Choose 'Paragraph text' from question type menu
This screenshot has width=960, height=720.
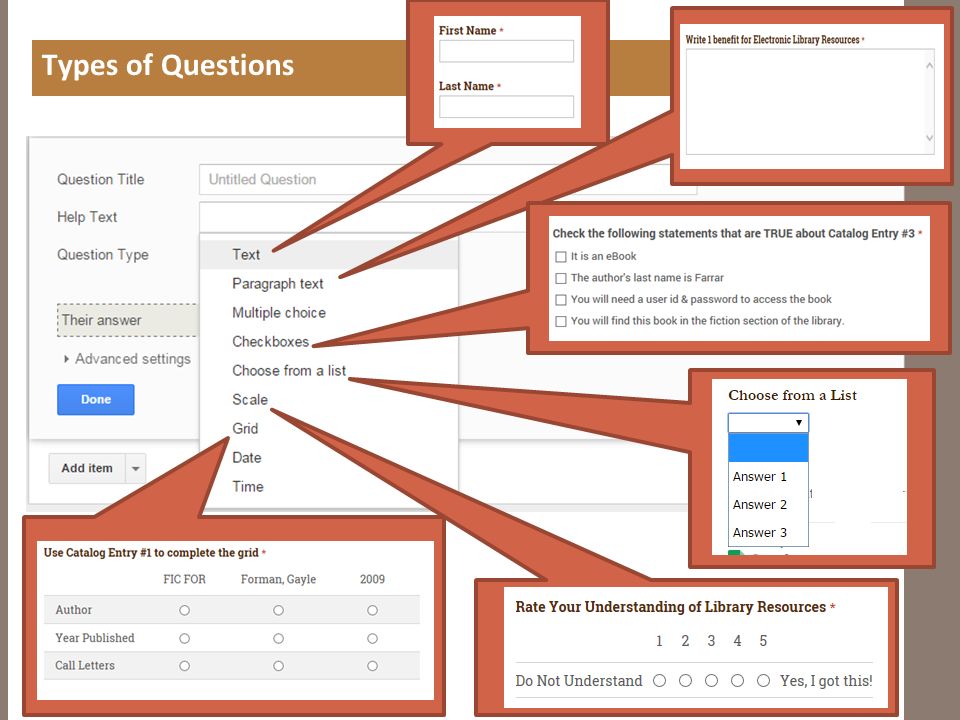277,283
